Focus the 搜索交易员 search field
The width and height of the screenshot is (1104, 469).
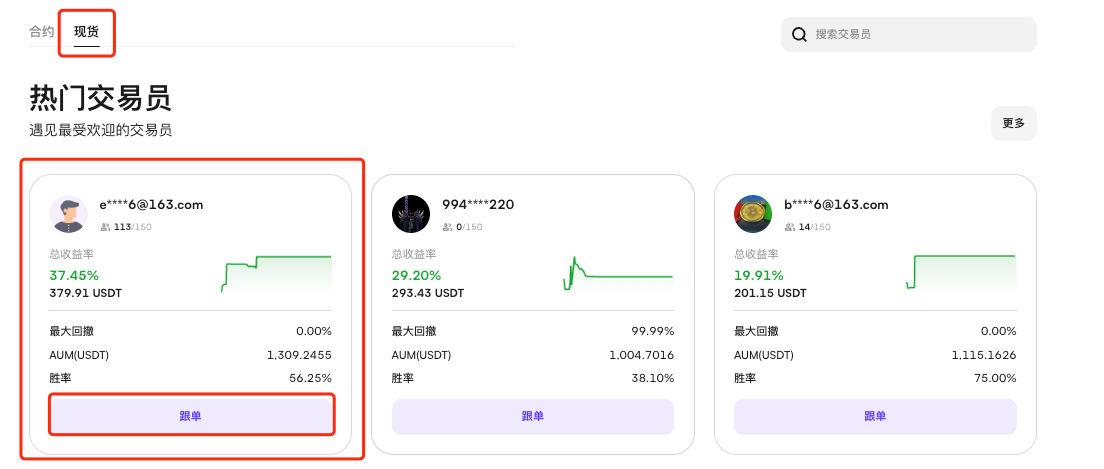click(920, 35)
